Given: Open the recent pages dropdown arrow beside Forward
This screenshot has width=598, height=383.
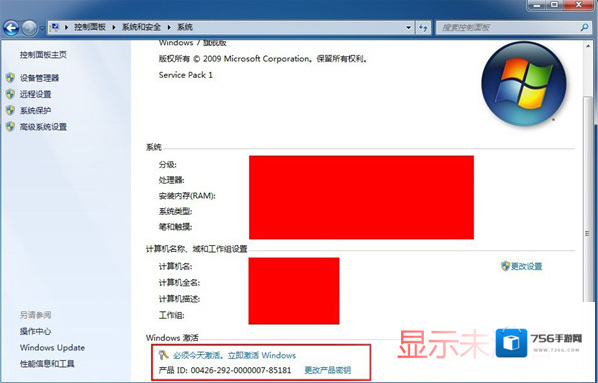Looking at the screenshot, I should click(42, 28).
